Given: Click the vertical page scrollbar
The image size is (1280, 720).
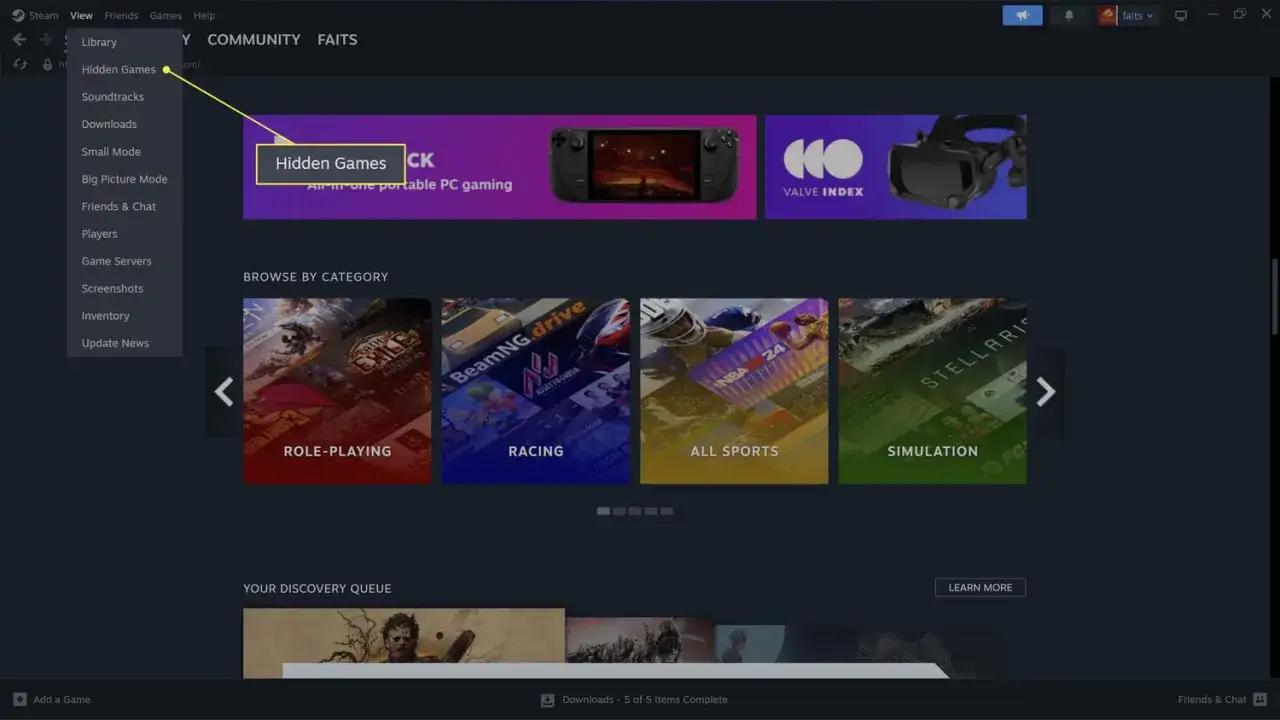Looking at the screenshot, I should click(1274, 297).
